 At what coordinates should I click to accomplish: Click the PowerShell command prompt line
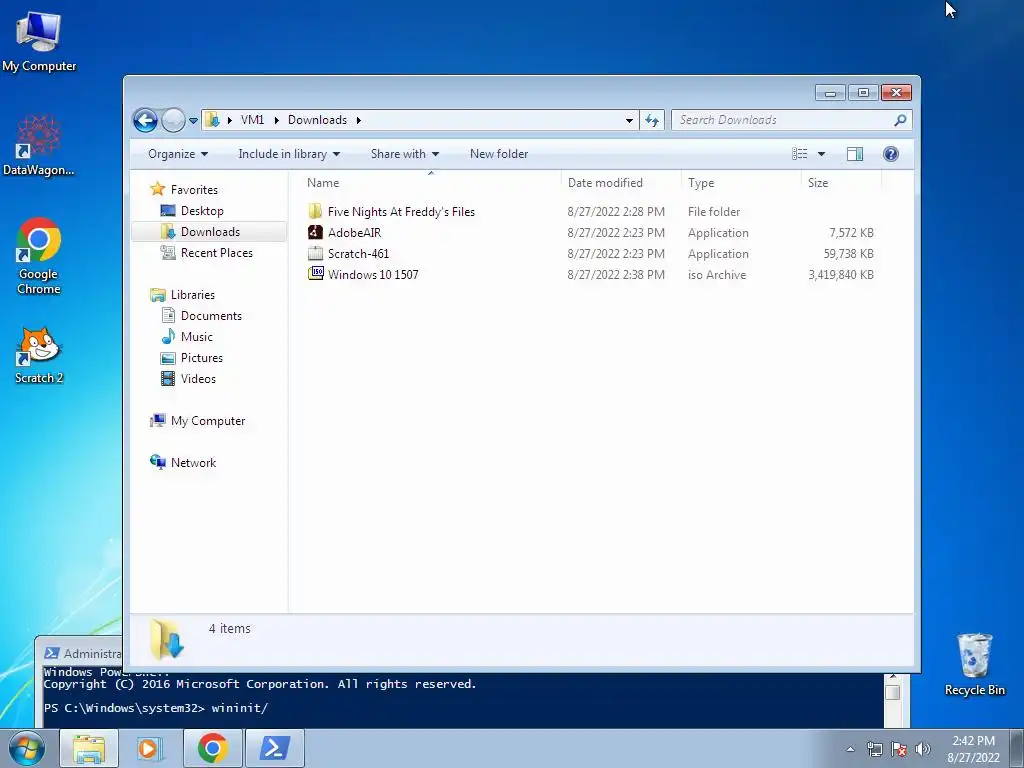(156, 708)
